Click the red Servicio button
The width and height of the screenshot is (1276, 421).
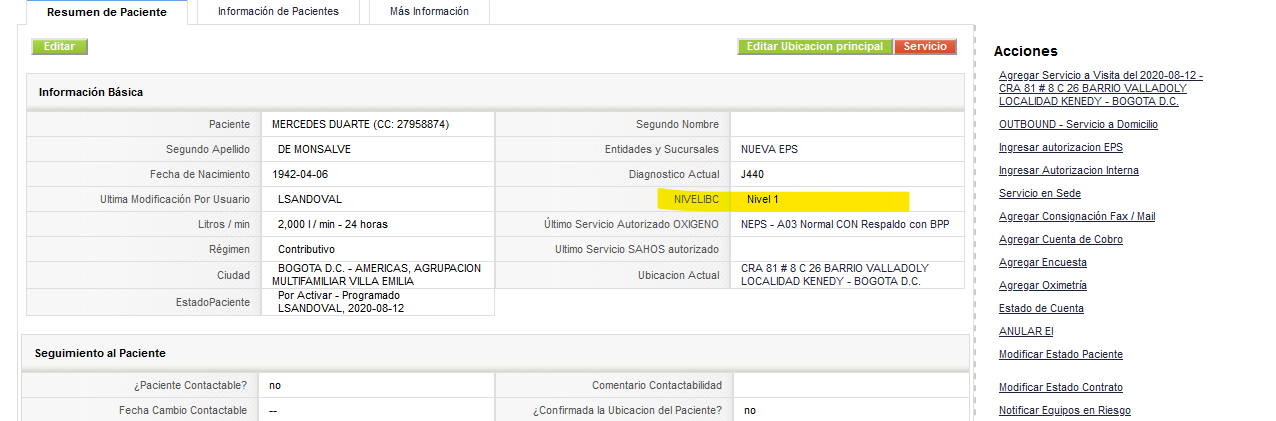click(x=925, y=47)
